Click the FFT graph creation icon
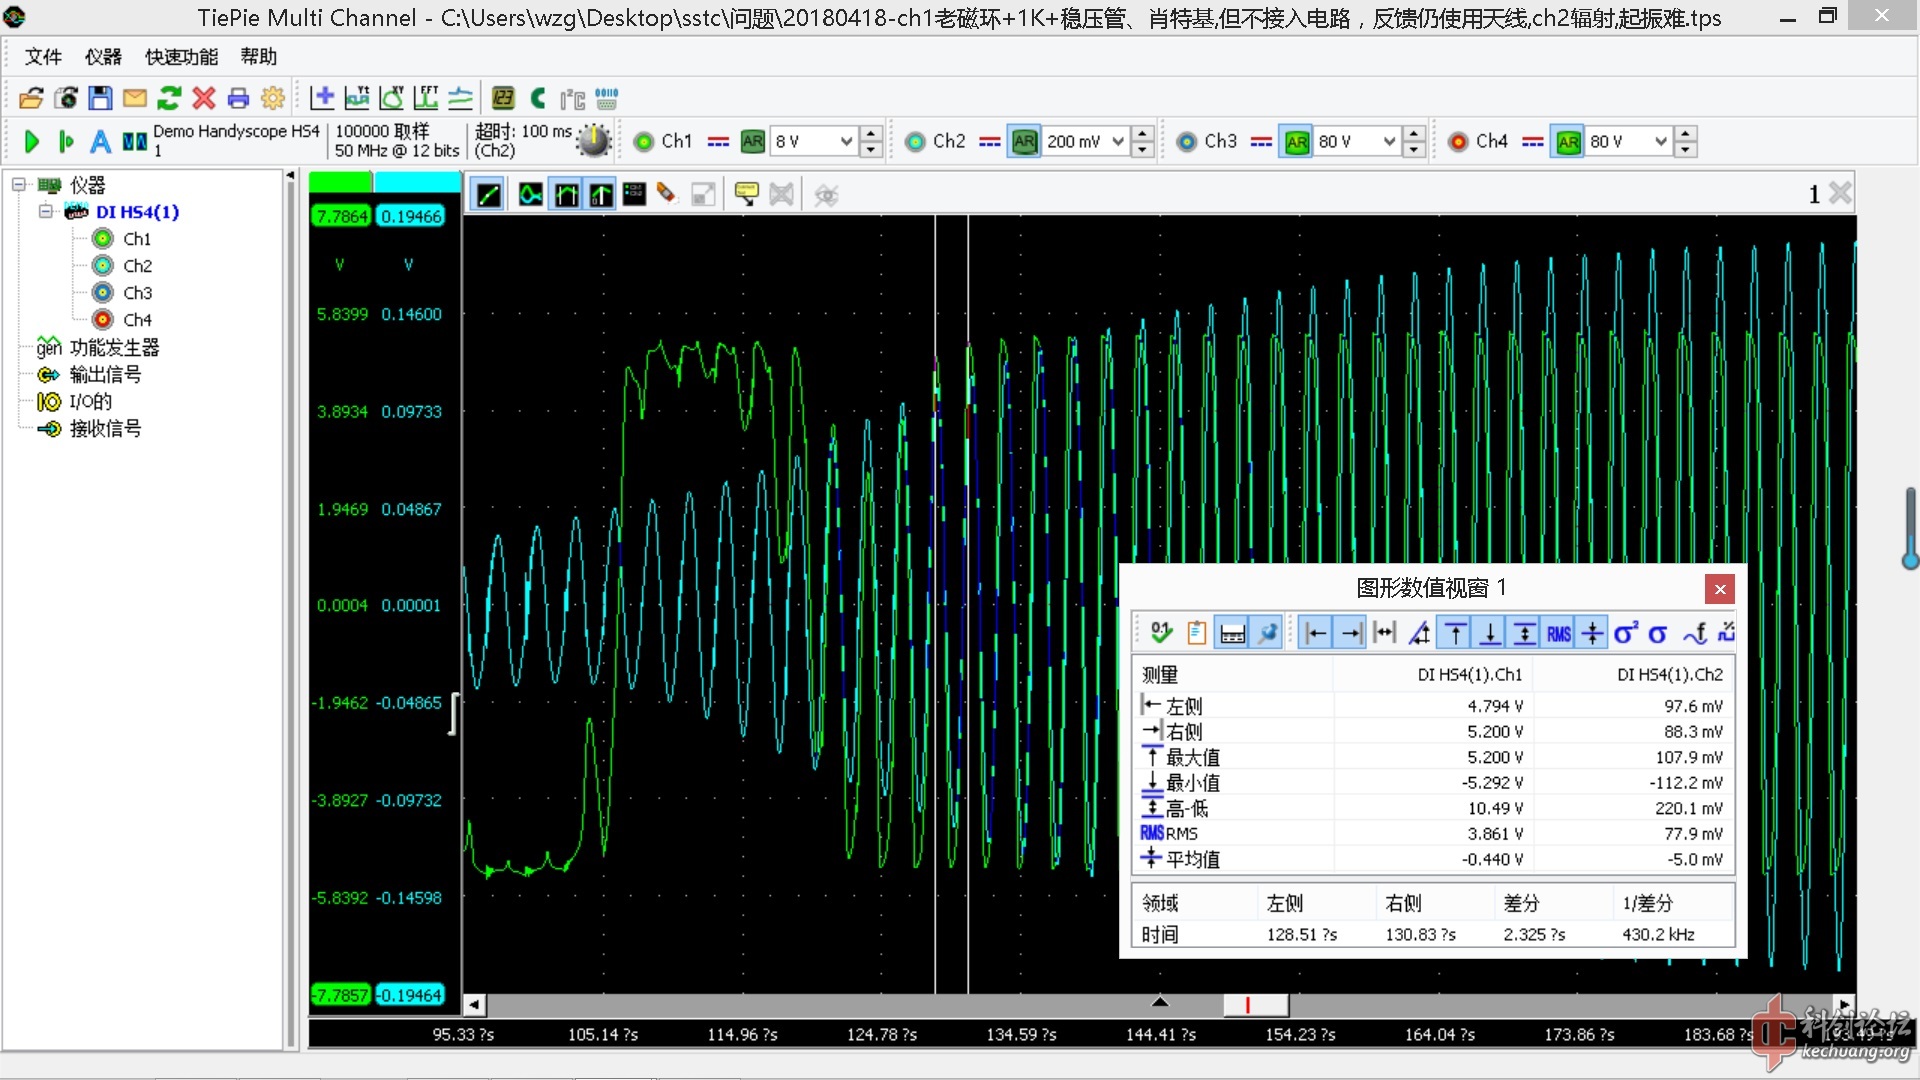 (x=426, y=98)
